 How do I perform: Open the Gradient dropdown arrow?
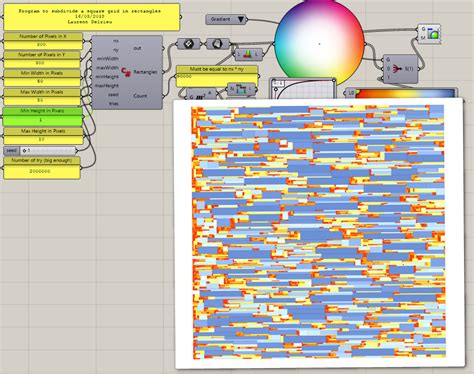point(241,20)
